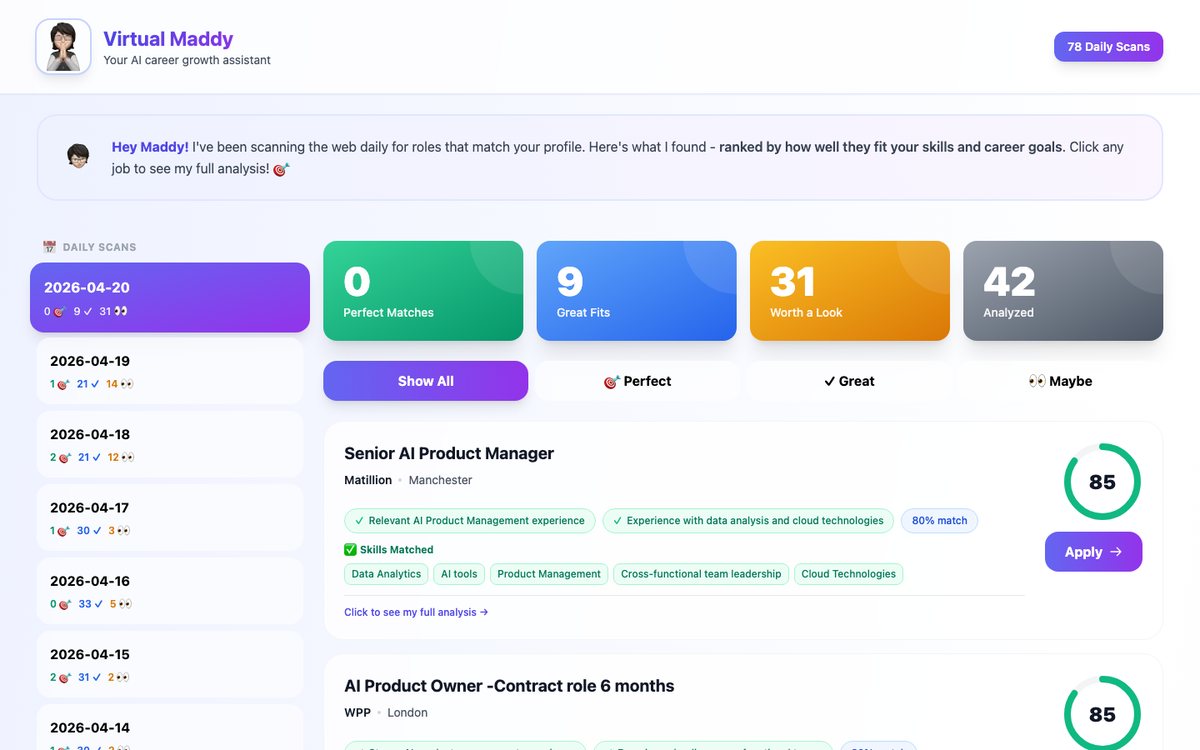
Task: Select the 2026-04-17 daily scan
Action: (x=170, y=517)
